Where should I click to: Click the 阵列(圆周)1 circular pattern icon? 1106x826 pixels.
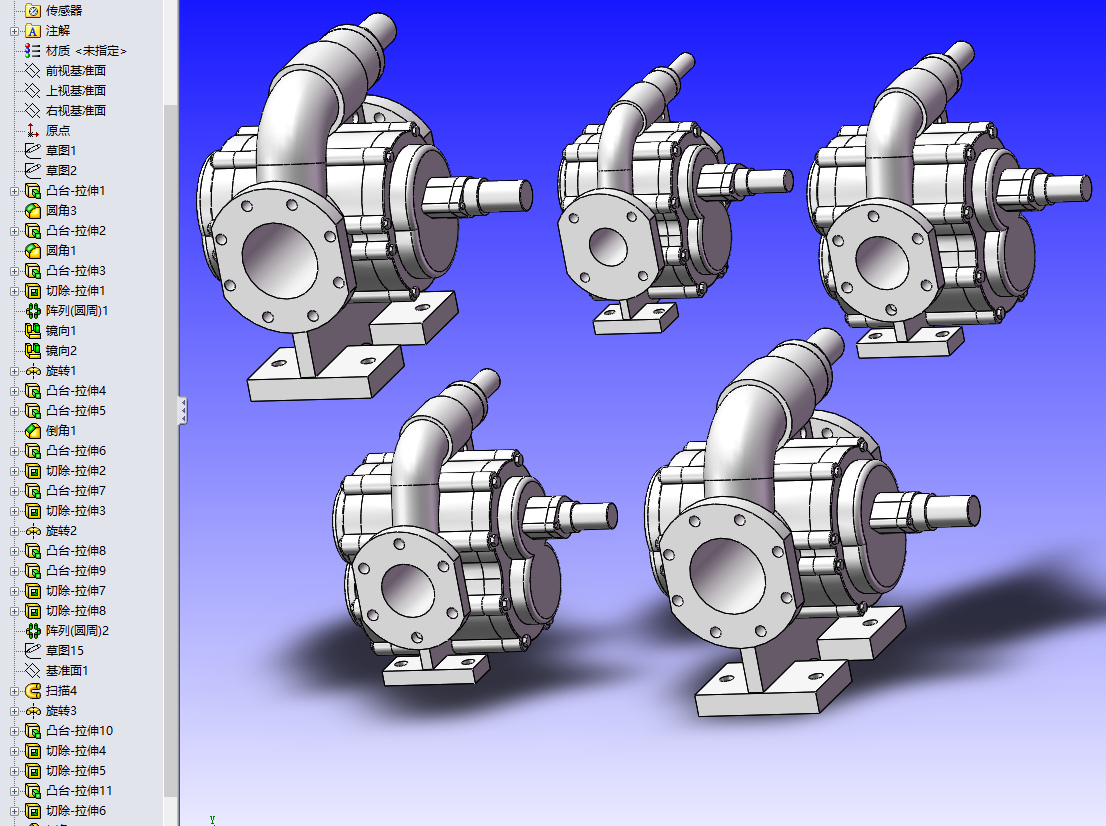[x=32, y=310]
